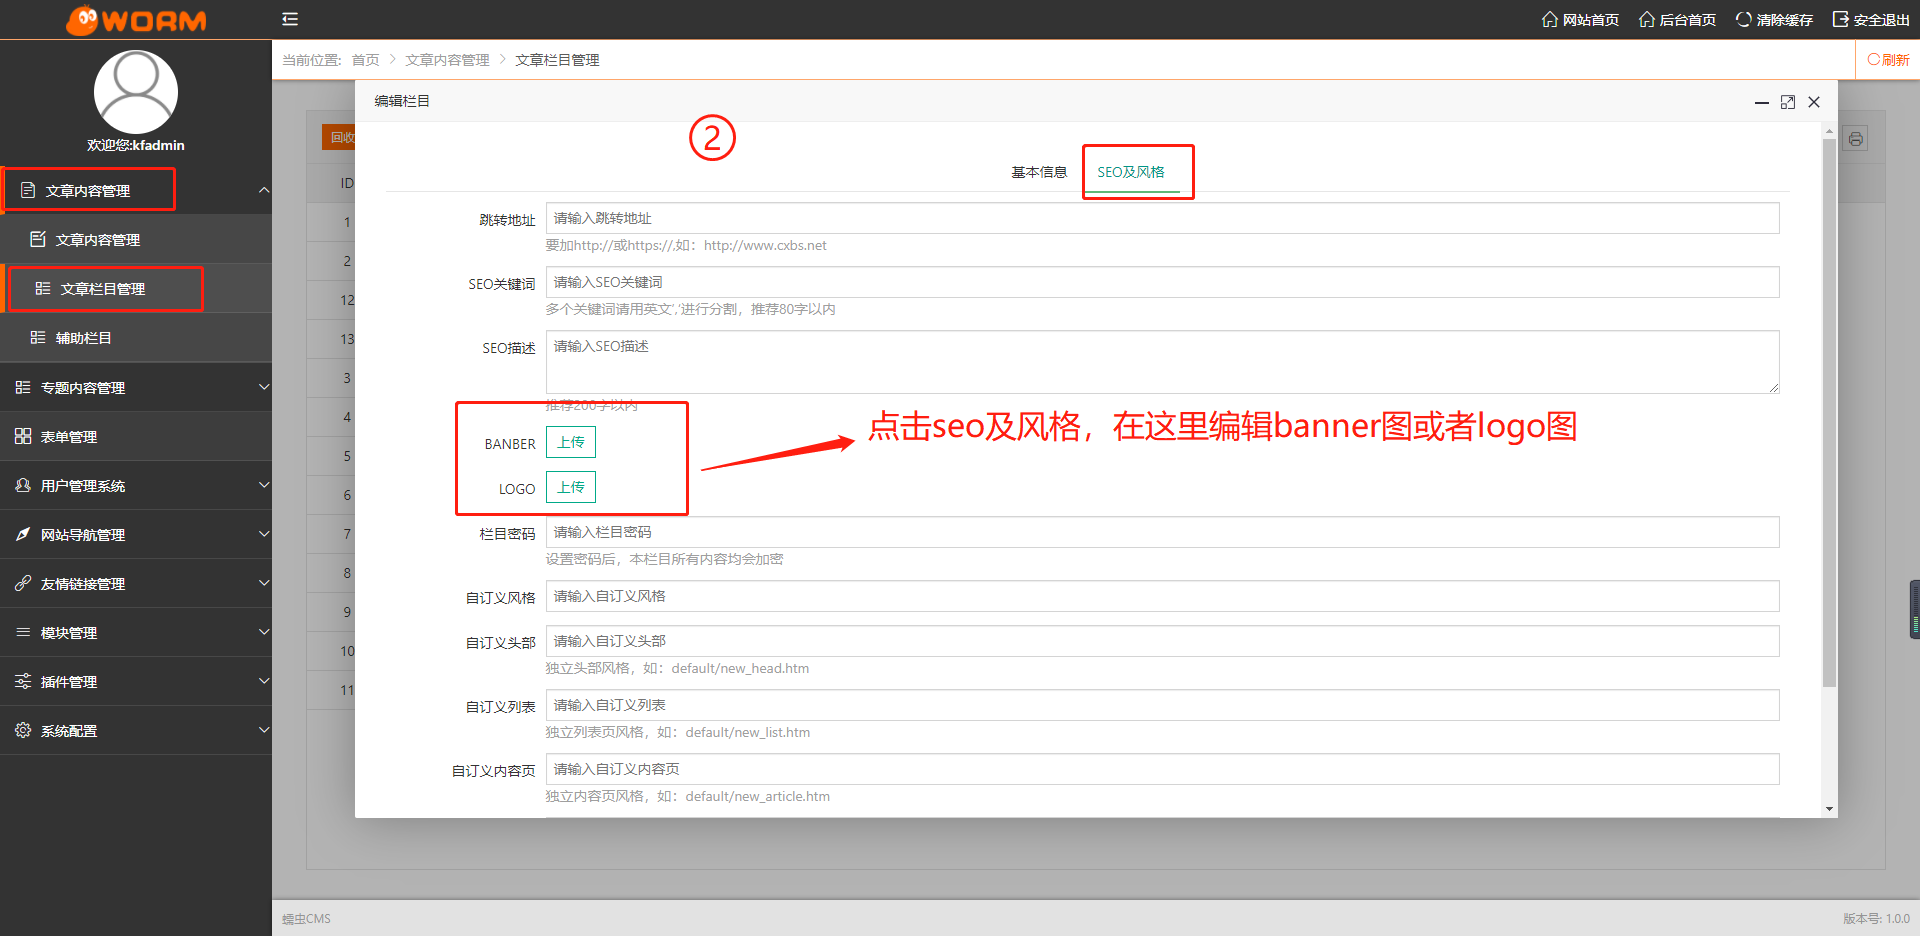The height and width of the screenshot is (936, 1920).
Task: Click the 网站导航管理 rocket icon
Action: pyautogui.click(x=23, y=534)
